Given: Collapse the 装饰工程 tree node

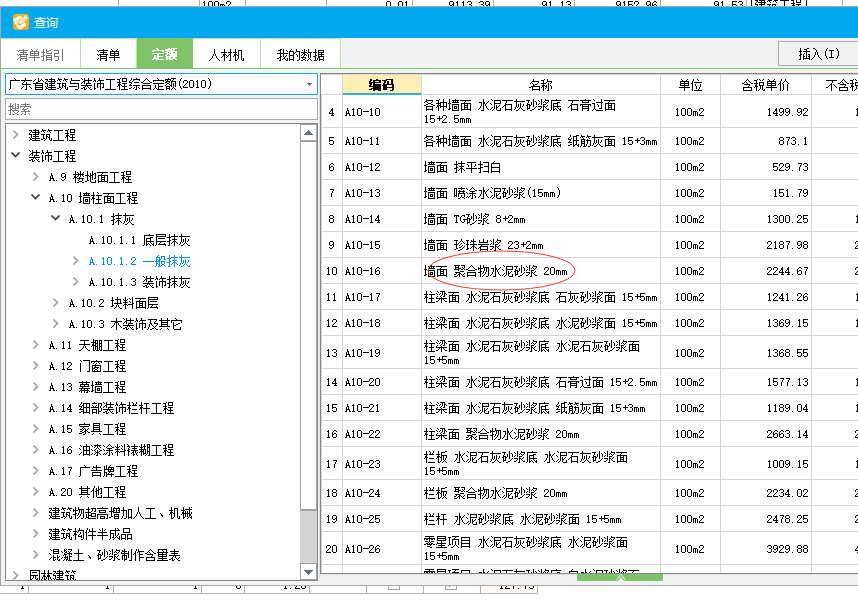Looking at the screenshot, I should click(x=16, y=155).
